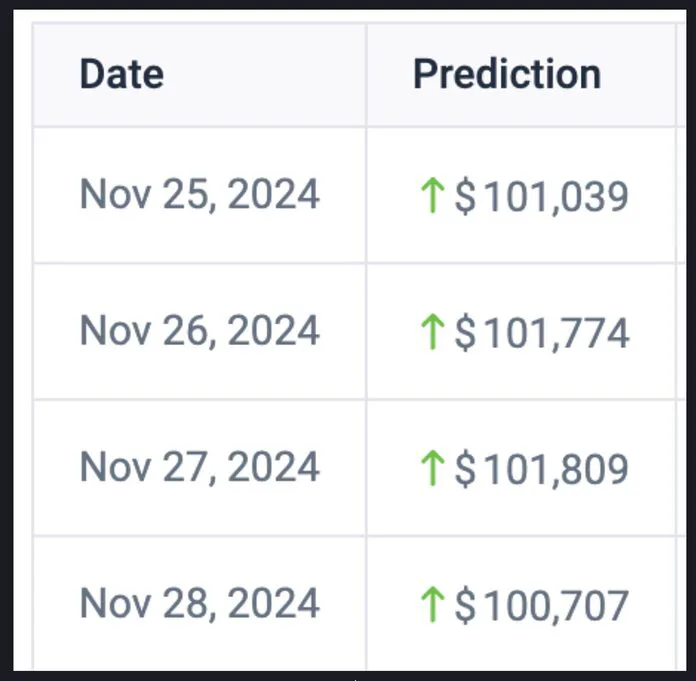Click the Prediction column header
The image size is (696, 681).
[x=507, y=74]
